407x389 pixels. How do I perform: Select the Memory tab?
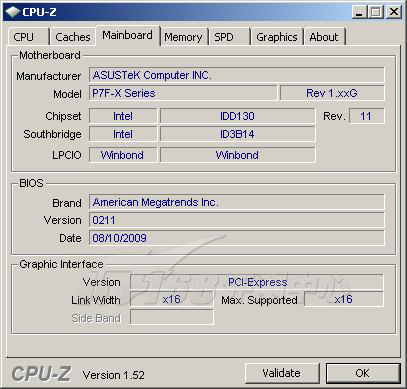184,37
